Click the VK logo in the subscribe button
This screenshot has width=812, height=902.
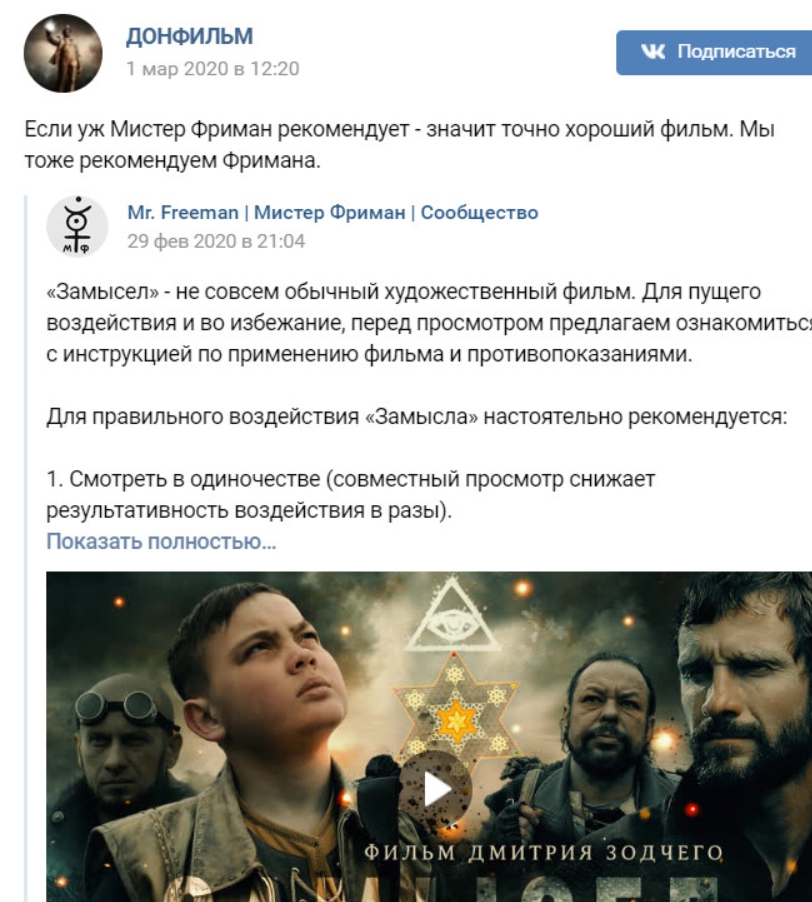coord(653,52)
